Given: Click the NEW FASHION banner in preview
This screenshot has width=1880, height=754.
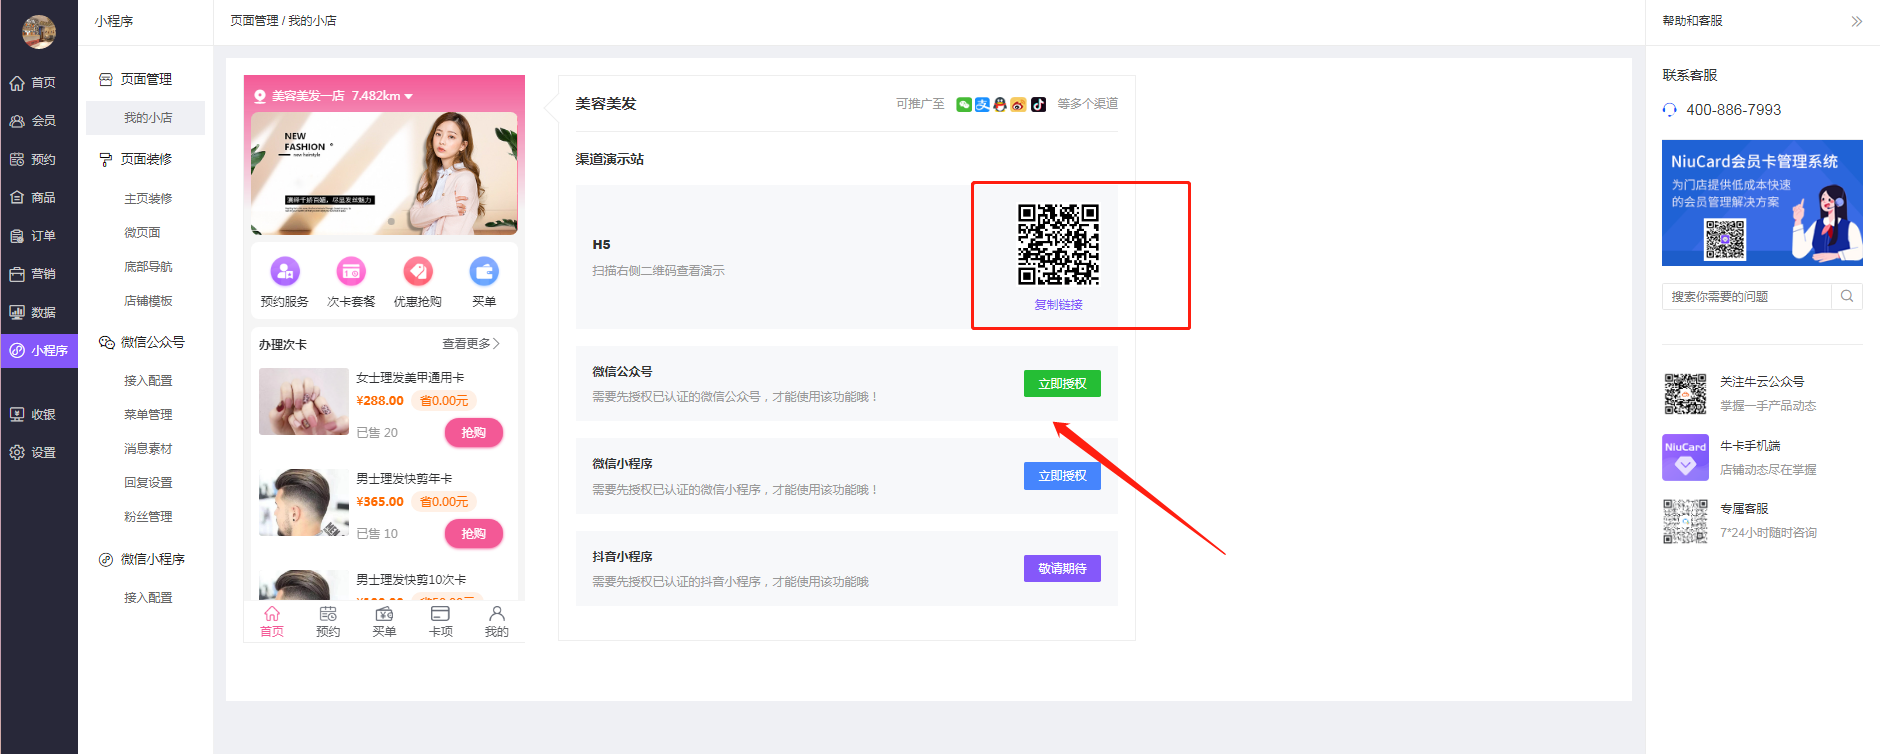Looking at the screenshot, I should [x=384, y=174].
